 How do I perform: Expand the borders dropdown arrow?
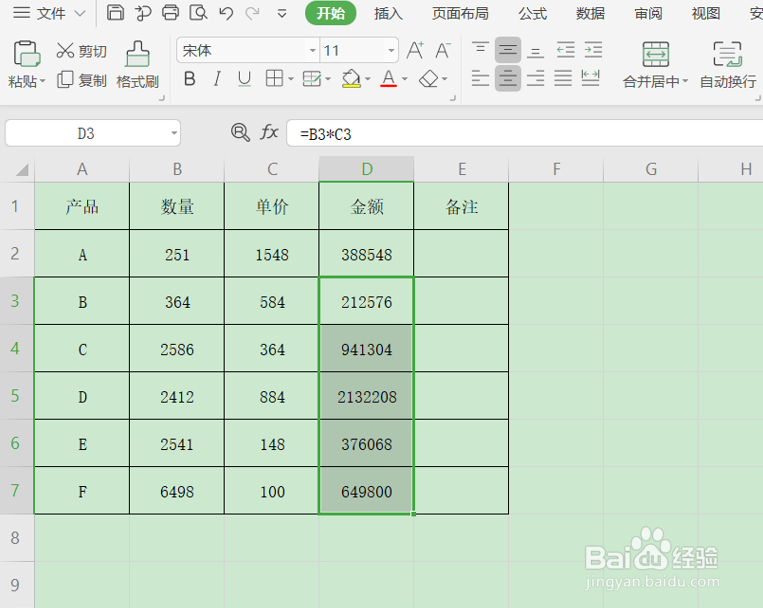coord(291,79)
